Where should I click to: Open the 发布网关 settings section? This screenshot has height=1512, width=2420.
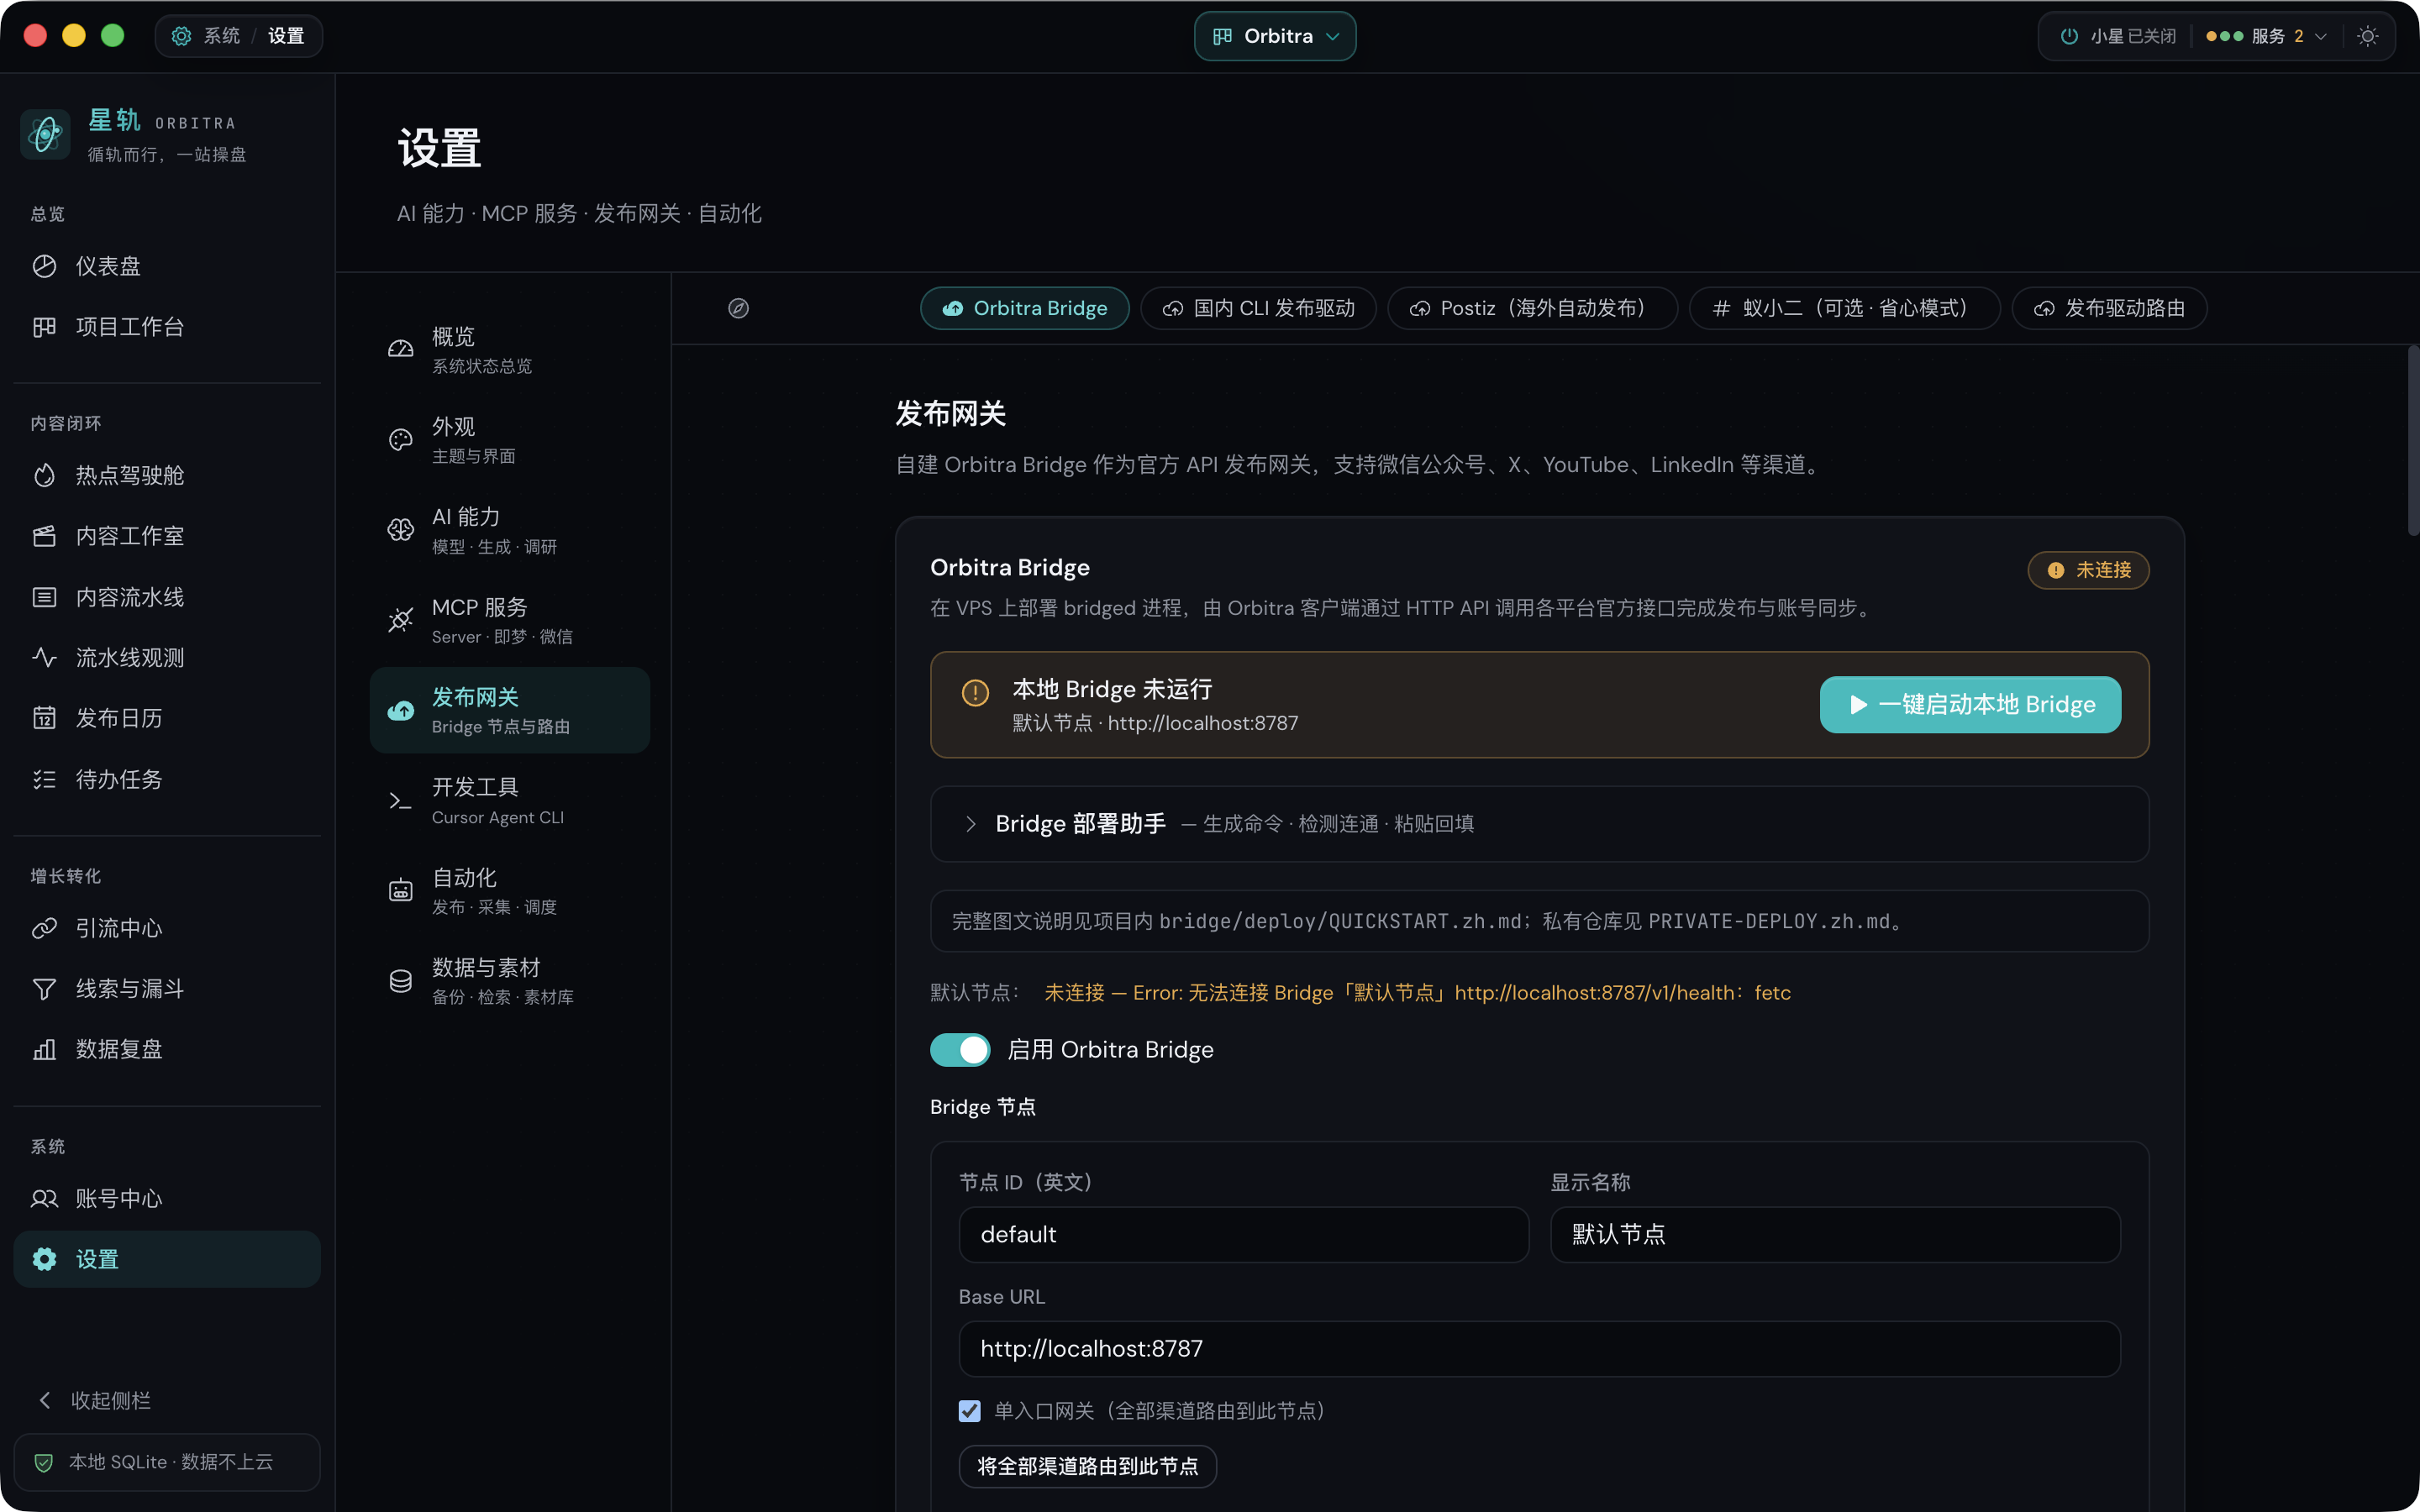510,710
